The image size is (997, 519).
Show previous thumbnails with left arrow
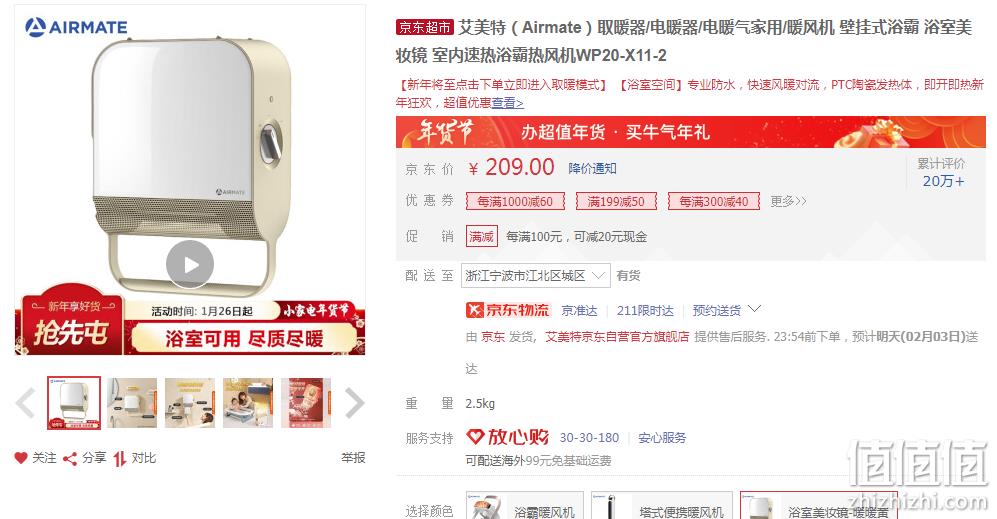point(25,403)
